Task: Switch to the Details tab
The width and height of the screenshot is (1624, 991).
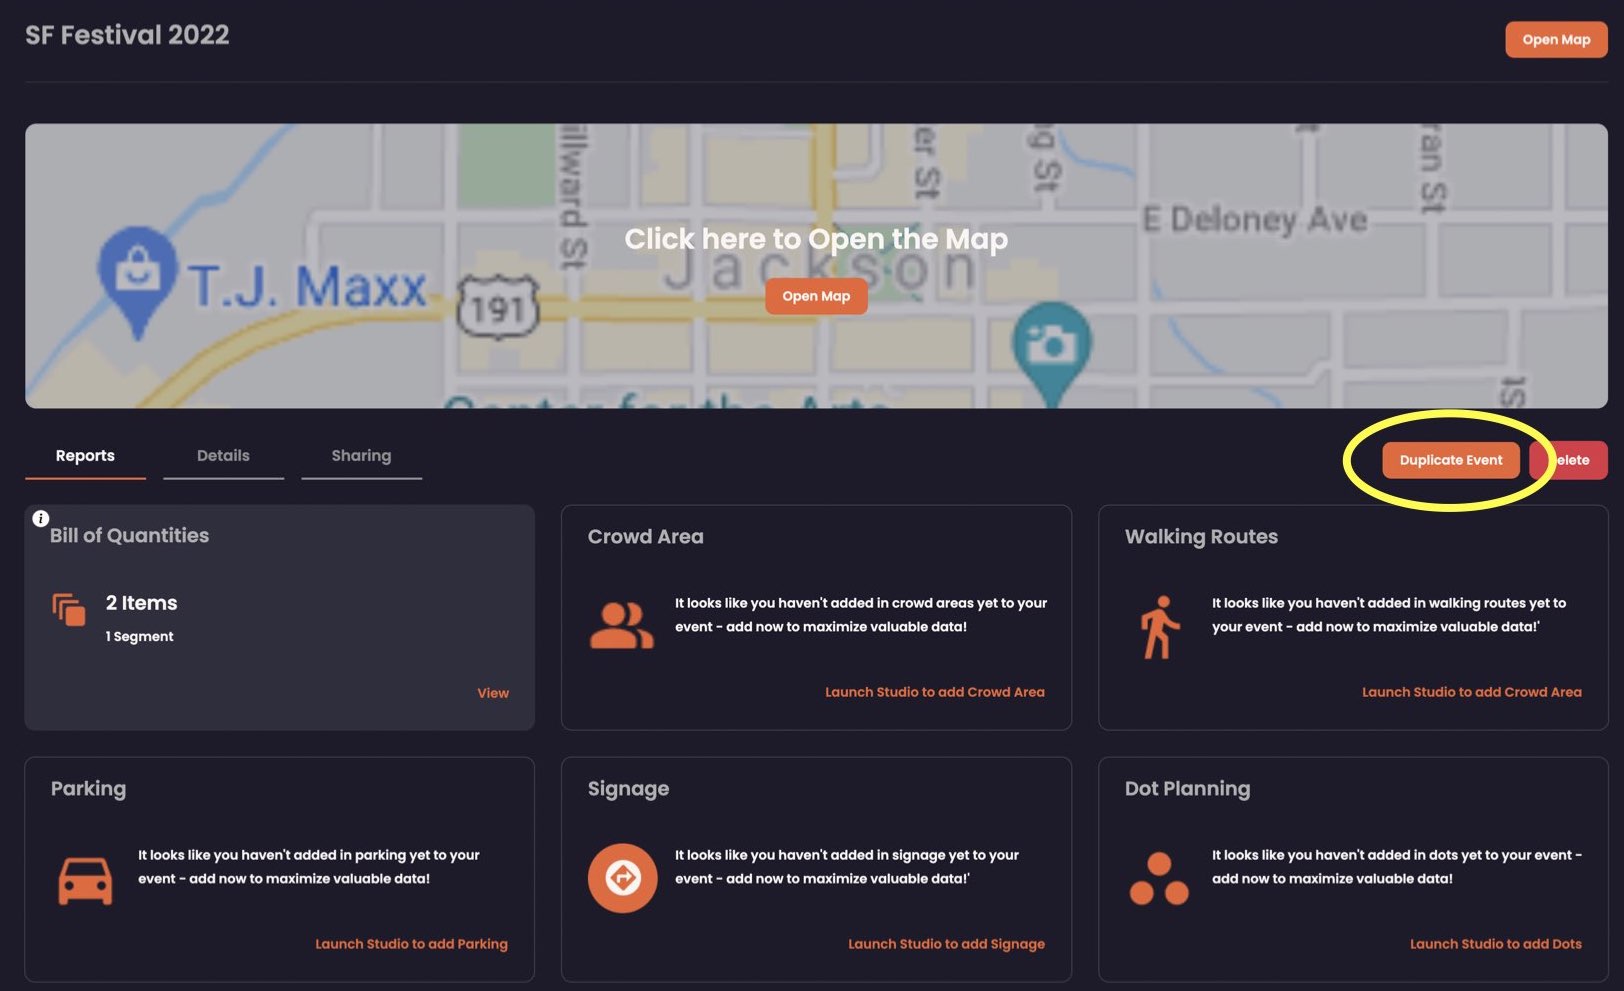Action: point(223,456)
